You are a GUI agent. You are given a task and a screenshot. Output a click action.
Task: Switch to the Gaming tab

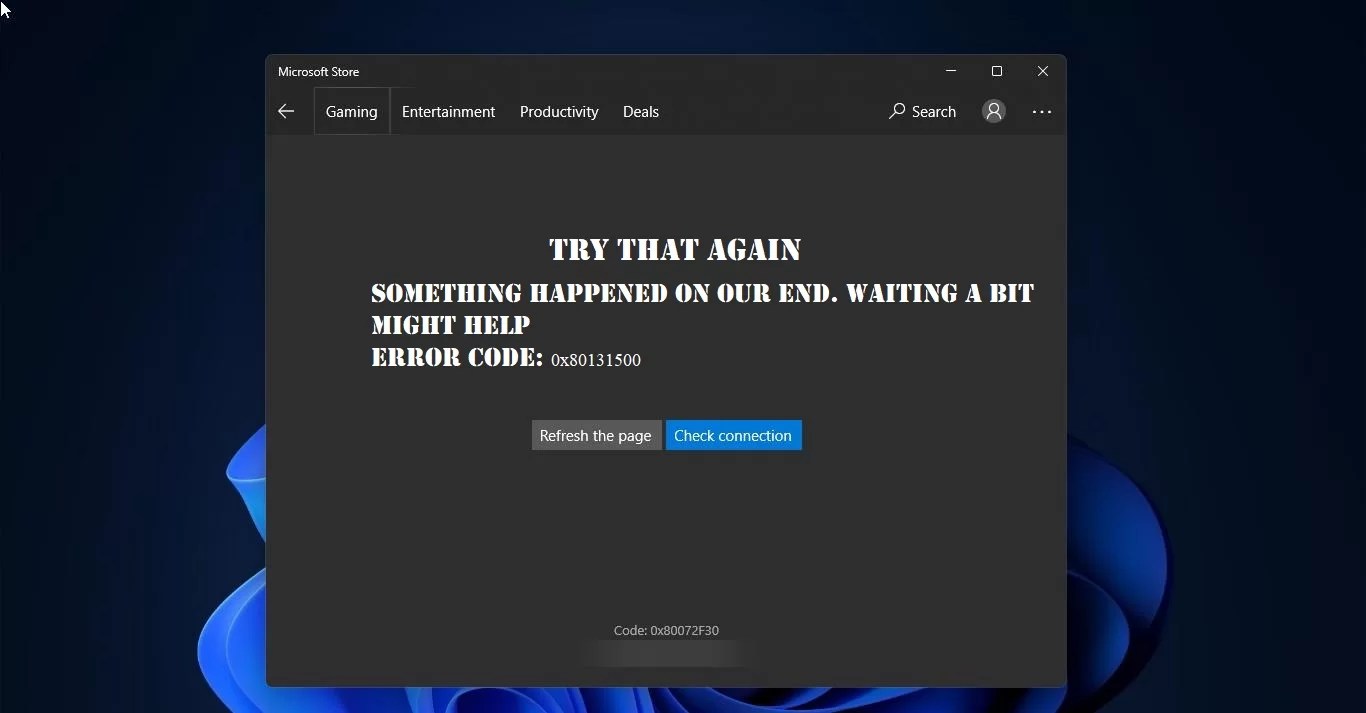(x=352, y=111)
